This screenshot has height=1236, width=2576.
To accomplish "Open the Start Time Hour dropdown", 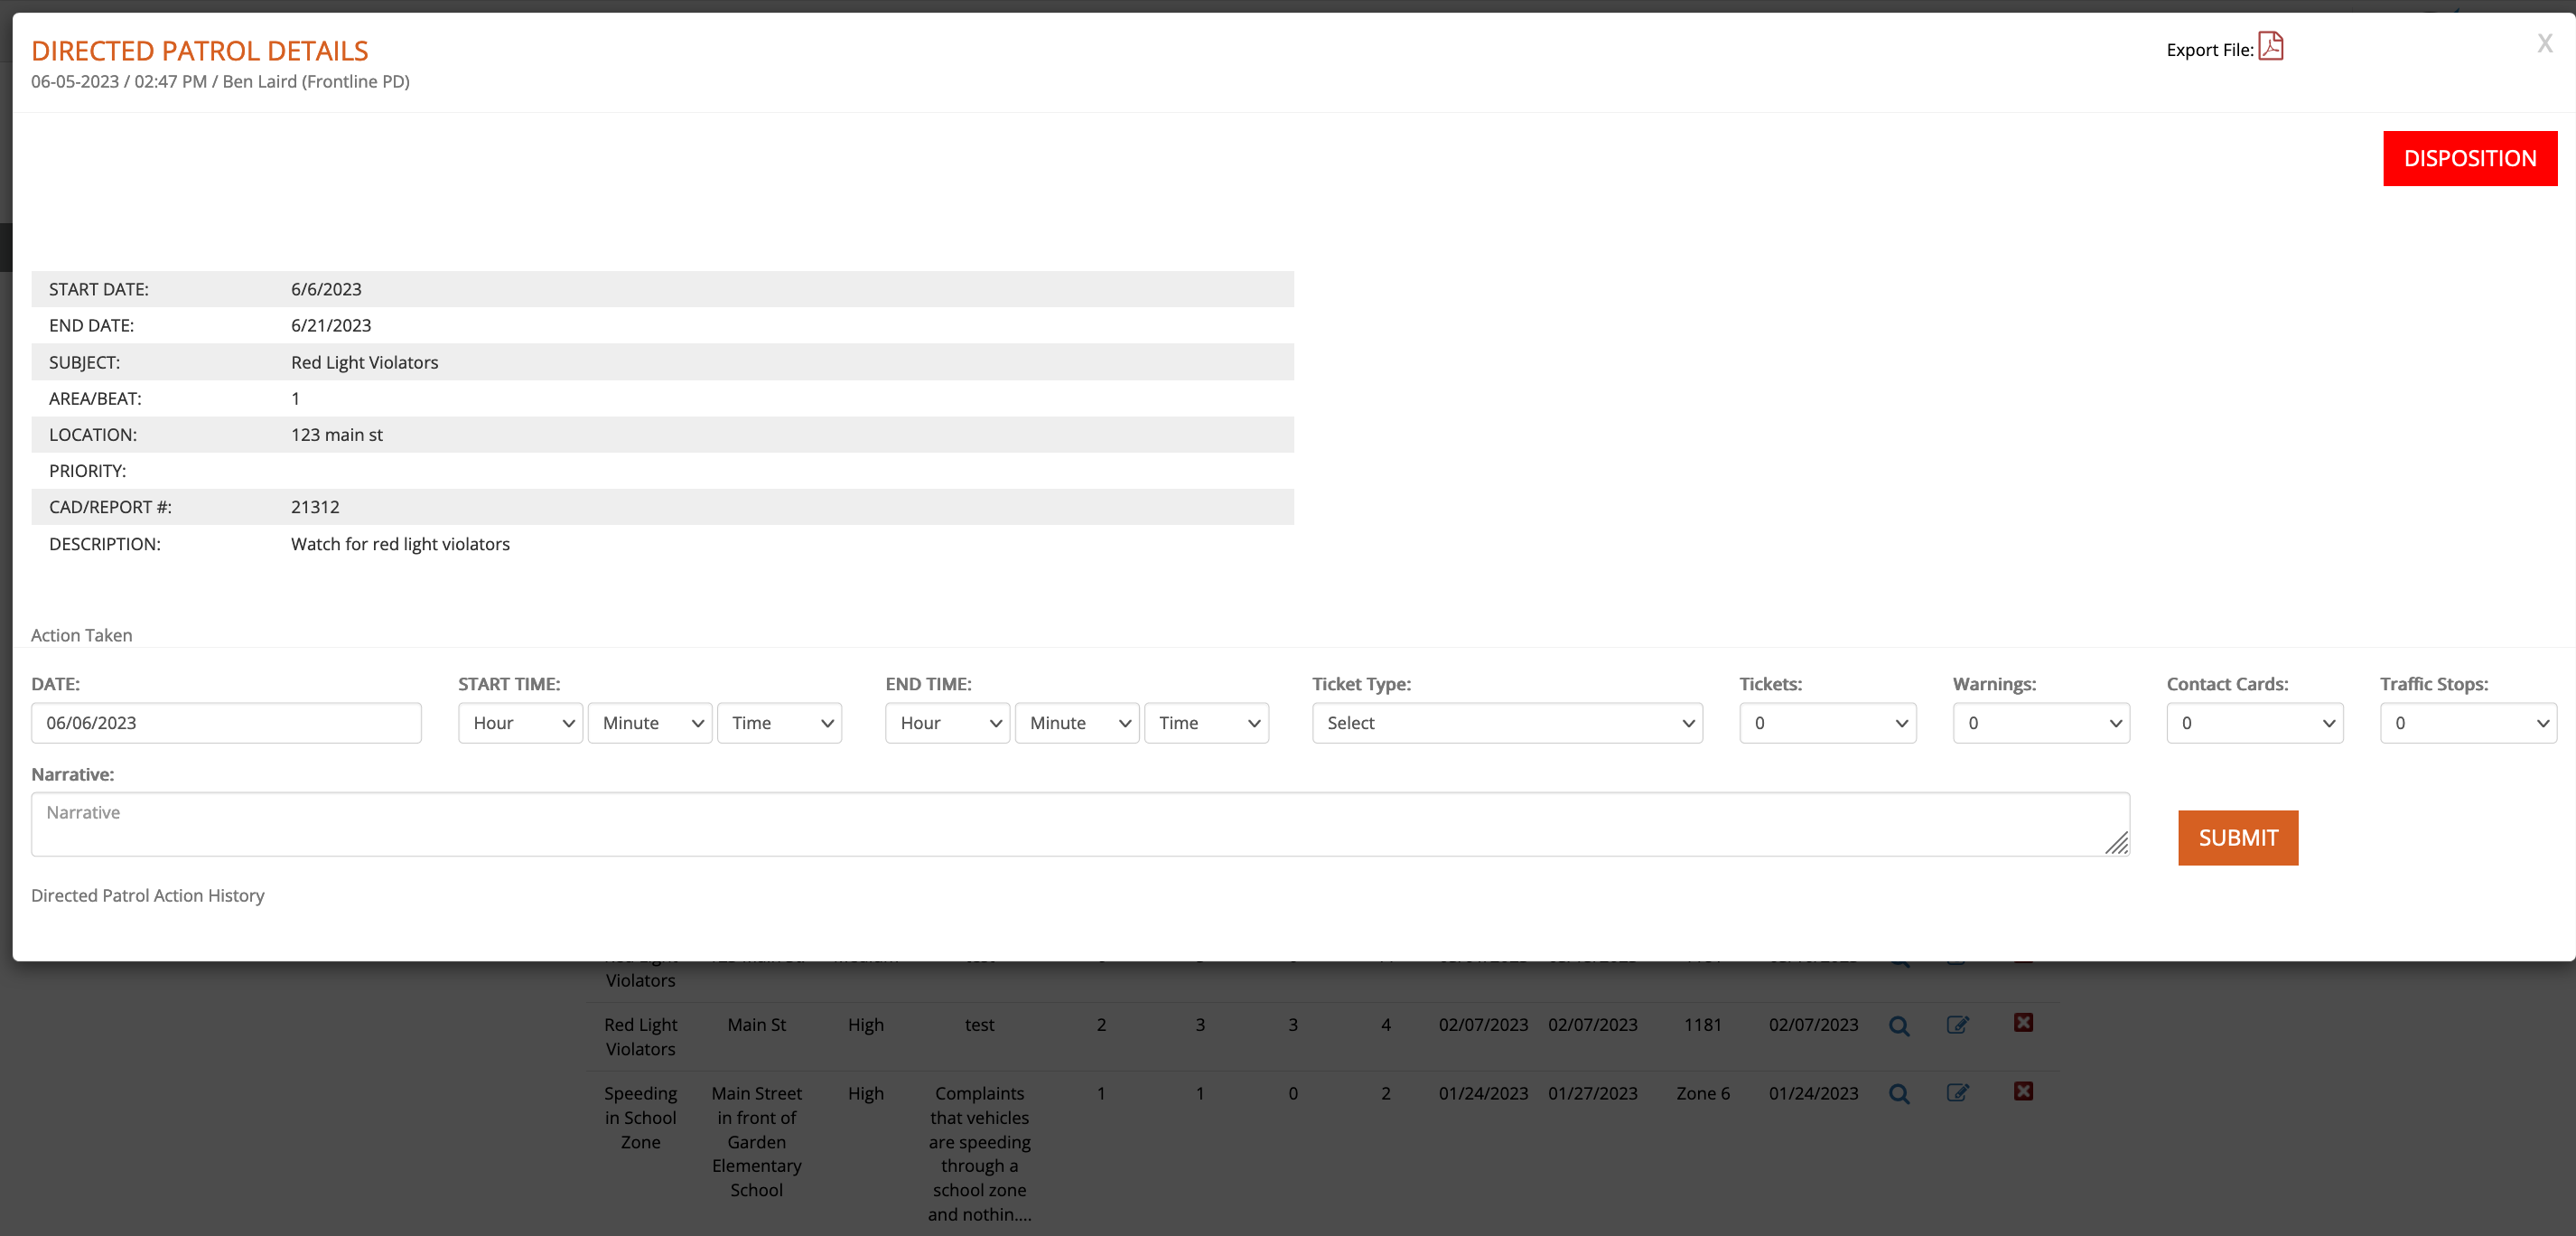I will [x=520, y=723].
